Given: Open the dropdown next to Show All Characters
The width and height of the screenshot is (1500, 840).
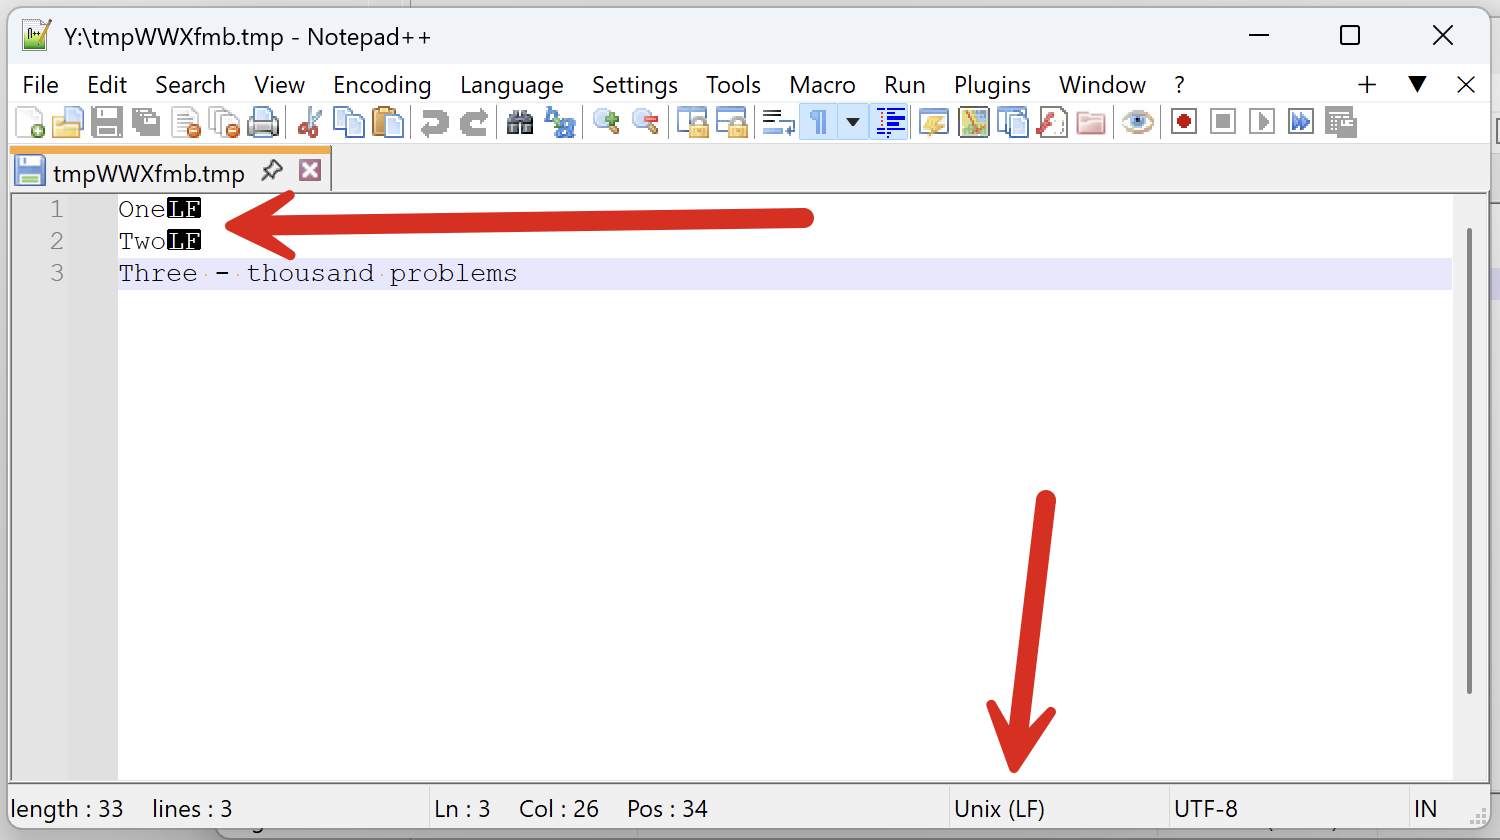Looking at the screenshot, I should coord(853,121).
